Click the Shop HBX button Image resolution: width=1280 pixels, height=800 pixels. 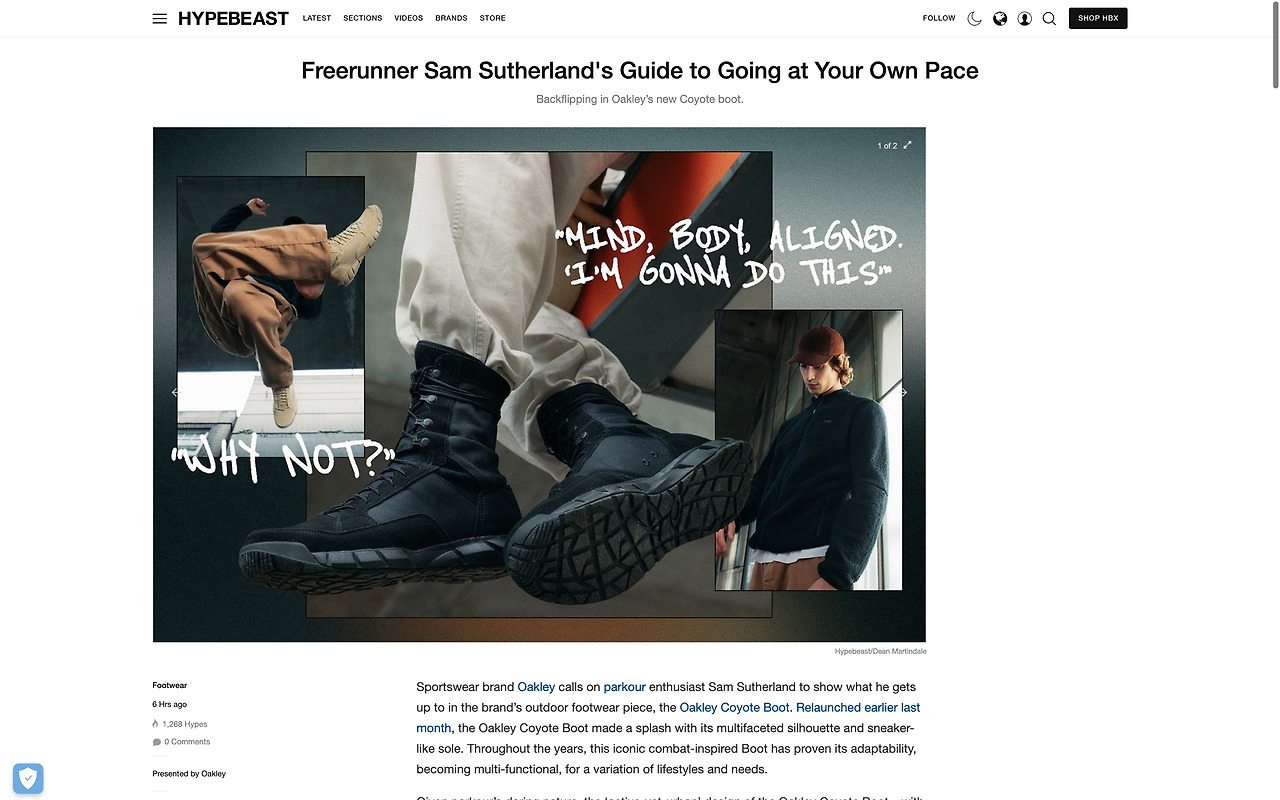tap(1098, 18)
